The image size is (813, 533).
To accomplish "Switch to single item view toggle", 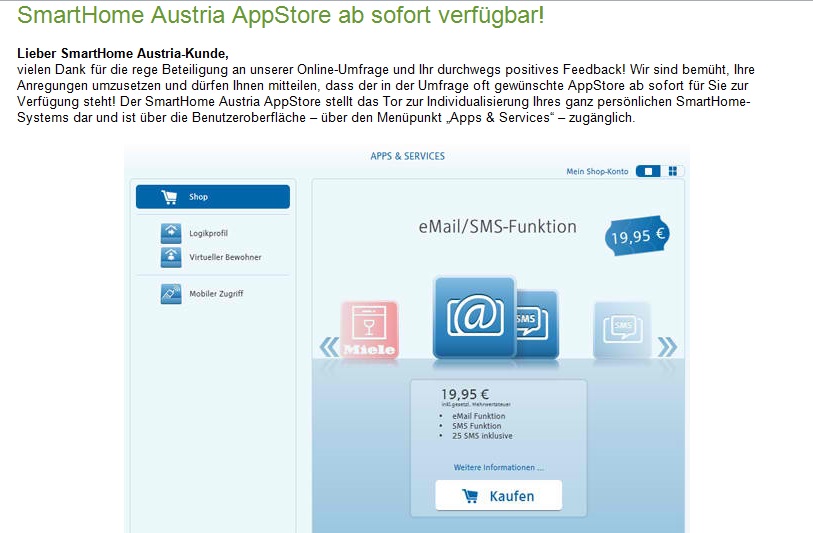I will click(648, 171).
